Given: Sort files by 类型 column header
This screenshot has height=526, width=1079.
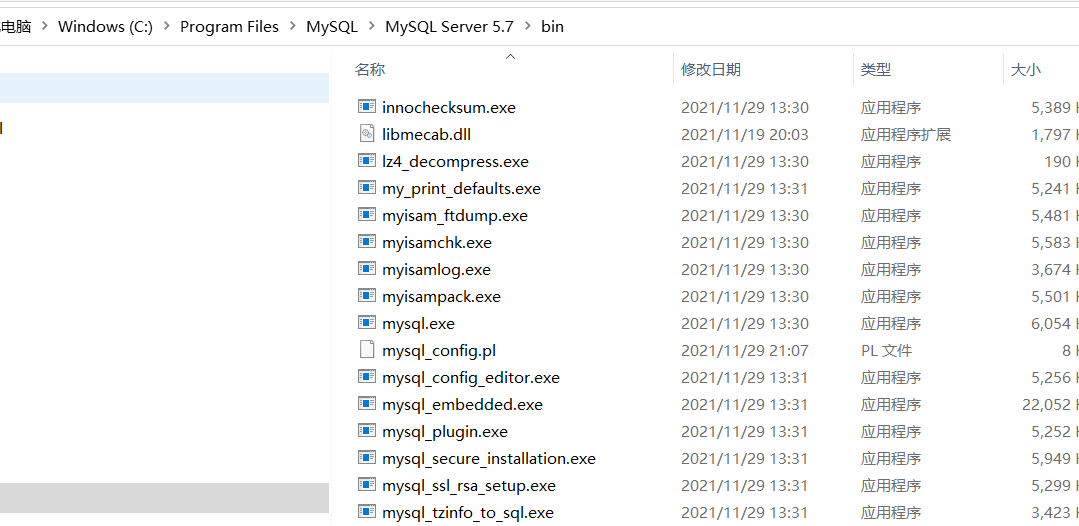Looking at the screenshot, I should (x=875, y=69).
